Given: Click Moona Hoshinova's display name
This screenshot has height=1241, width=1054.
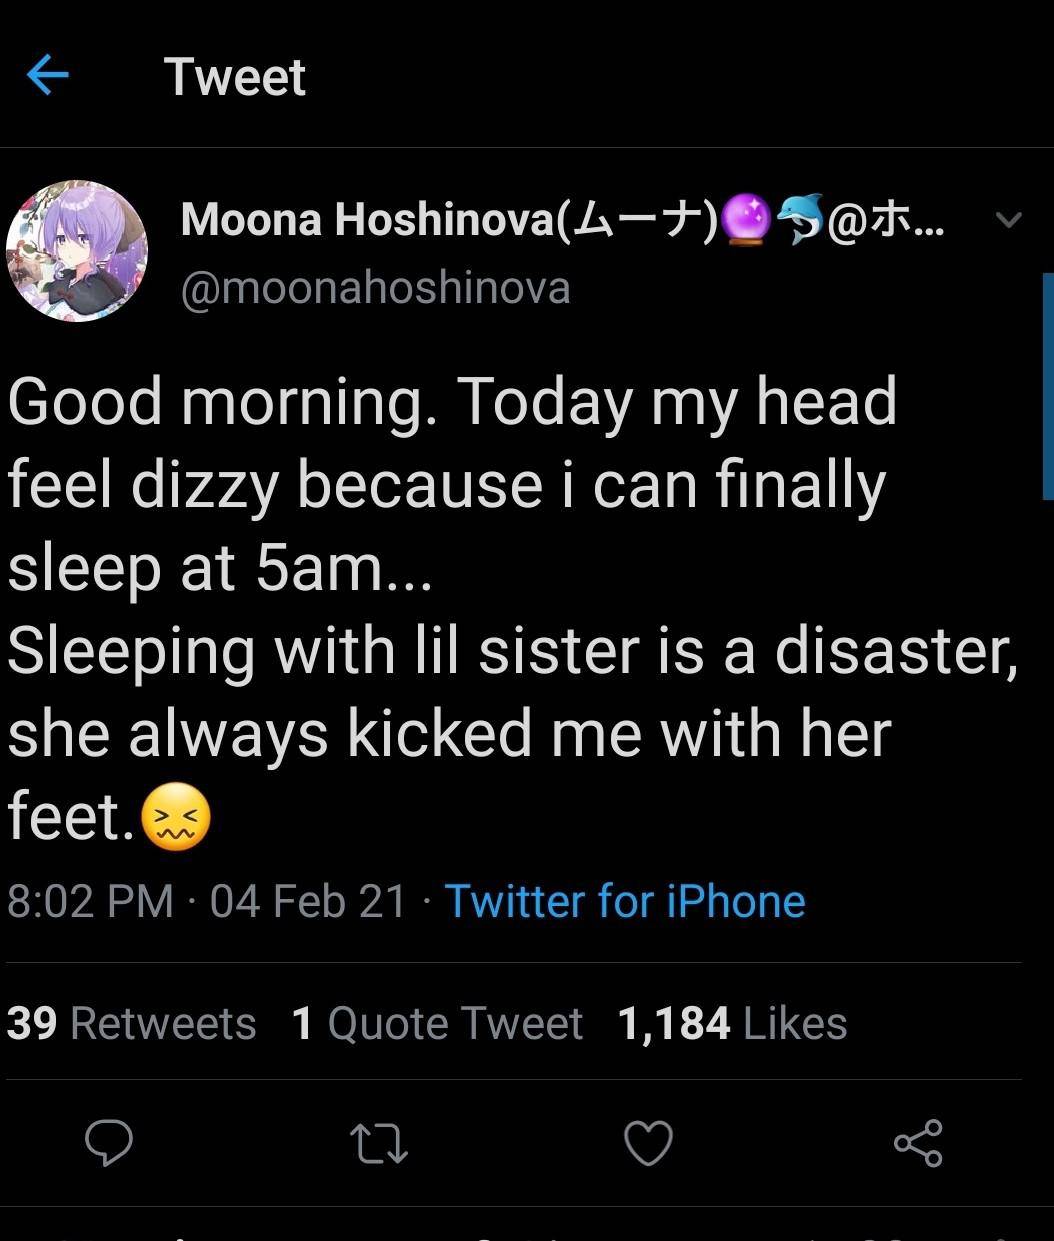Looking at the screenshot, I should point(400,218).
